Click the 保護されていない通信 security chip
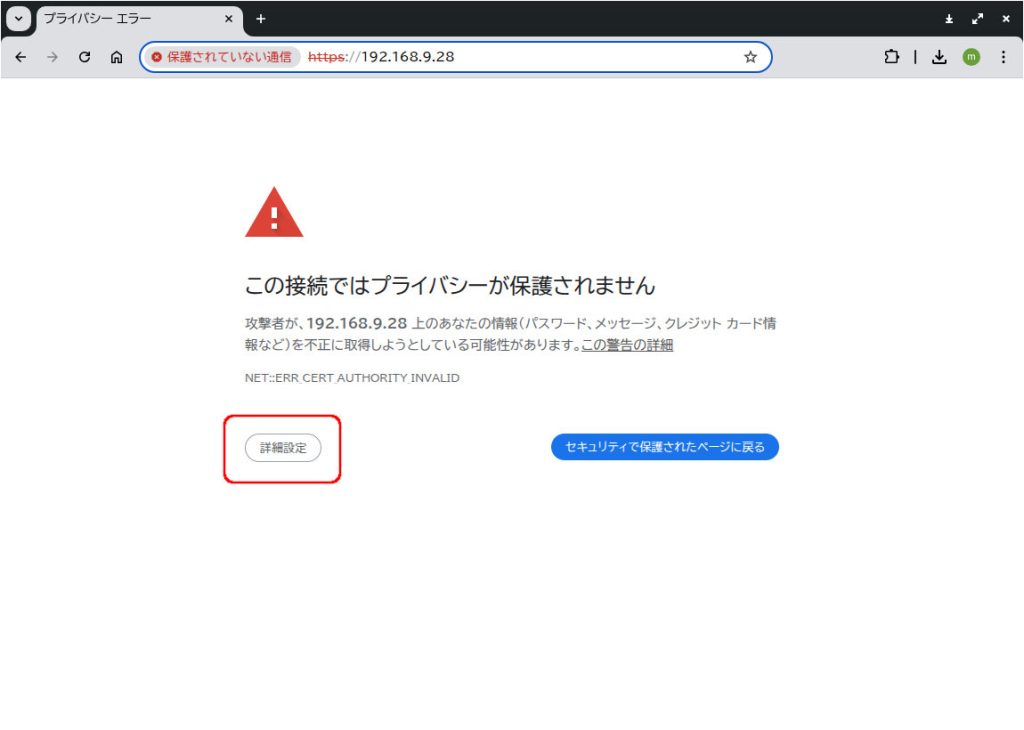This screenshot has height=730, width=1024. tap(221, 57)
